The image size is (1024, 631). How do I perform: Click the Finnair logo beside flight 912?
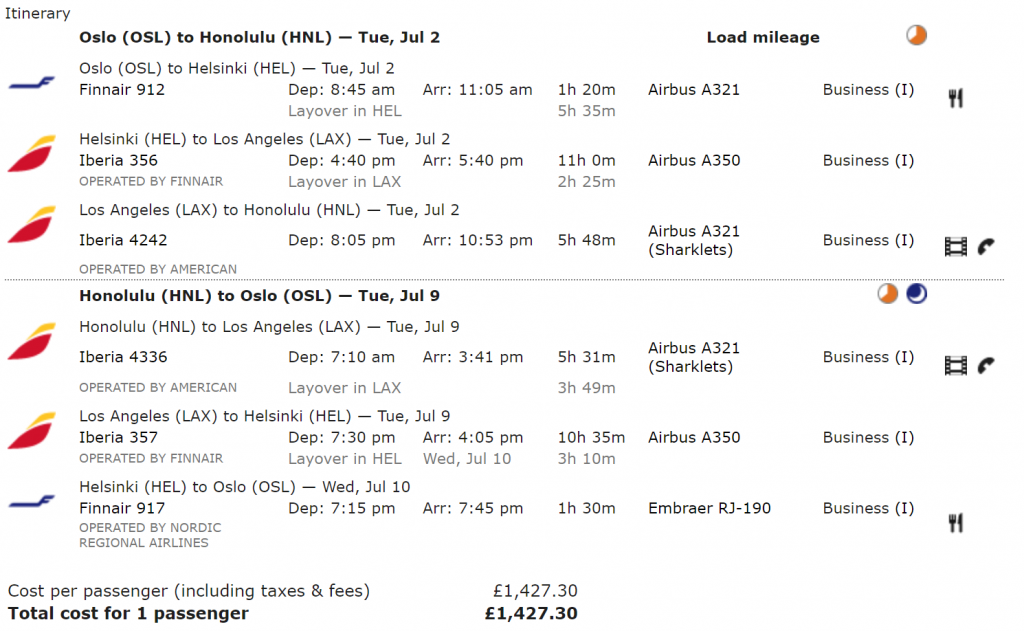(31, 83)
